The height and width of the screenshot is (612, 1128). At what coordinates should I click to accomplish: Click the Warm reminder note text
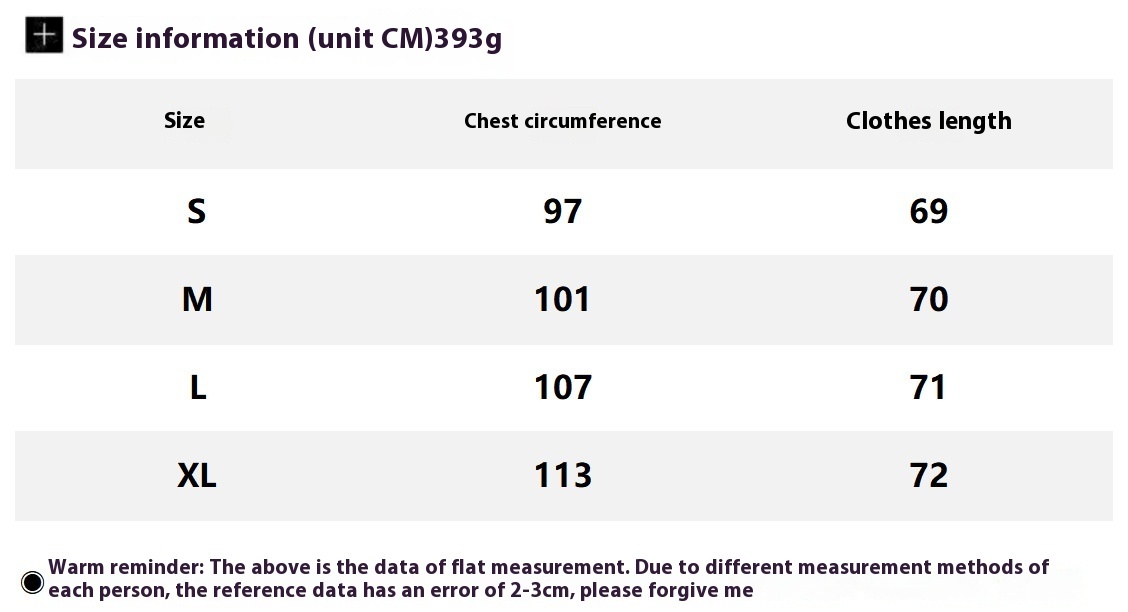pos(548,579)
